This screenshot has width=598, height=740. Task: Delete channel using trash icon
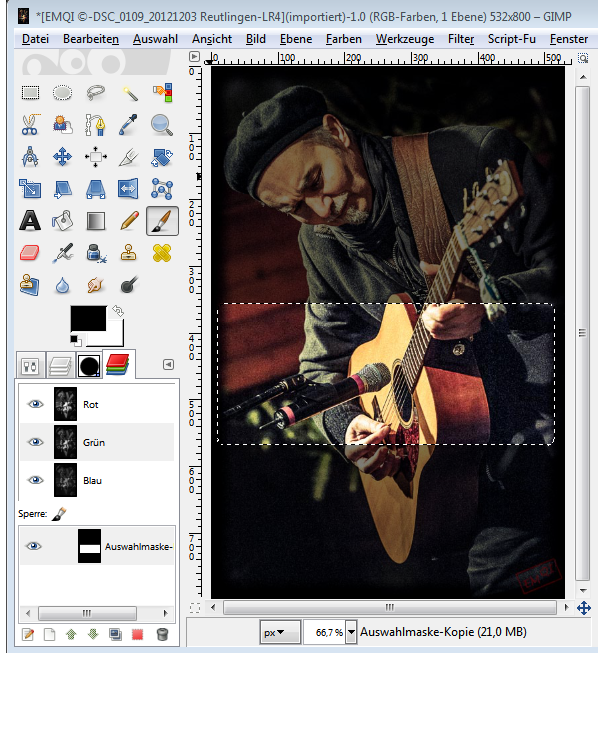click(x=162, y=634)
